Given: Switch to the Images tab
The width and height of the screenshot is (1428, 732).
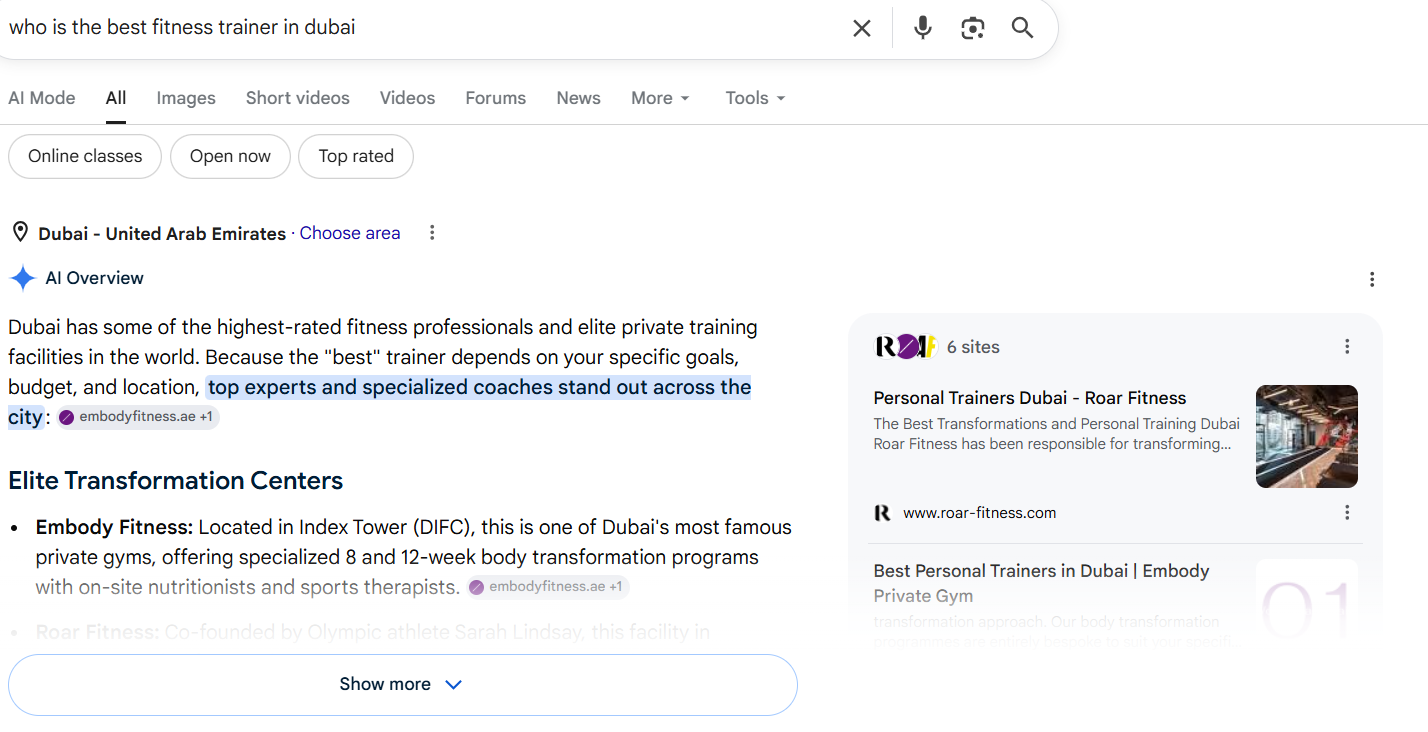Looking at the screenshot, I should 186,98.
